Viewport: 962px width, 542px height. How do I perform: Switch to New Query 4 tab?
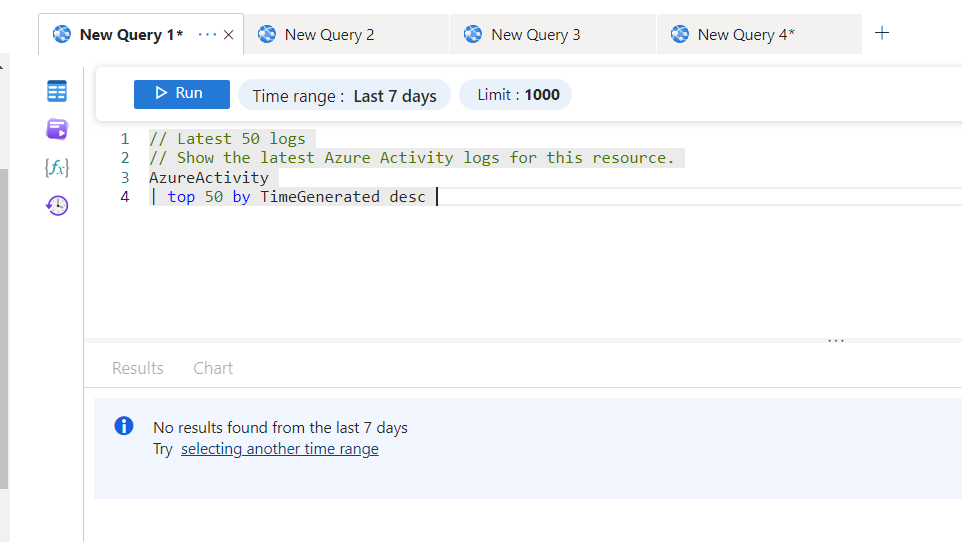tap(760, 35)
